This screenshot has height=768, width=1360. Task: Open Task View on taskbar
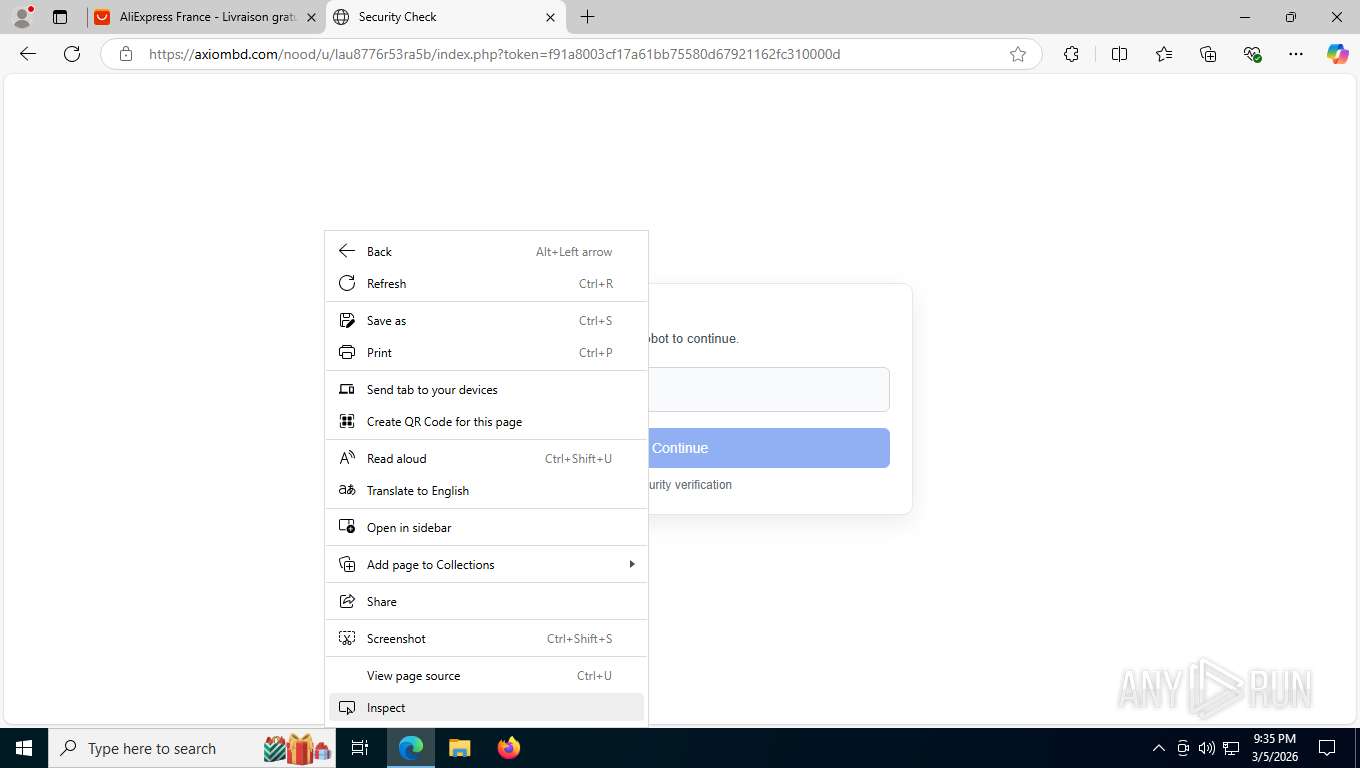(x=360, y=748)
